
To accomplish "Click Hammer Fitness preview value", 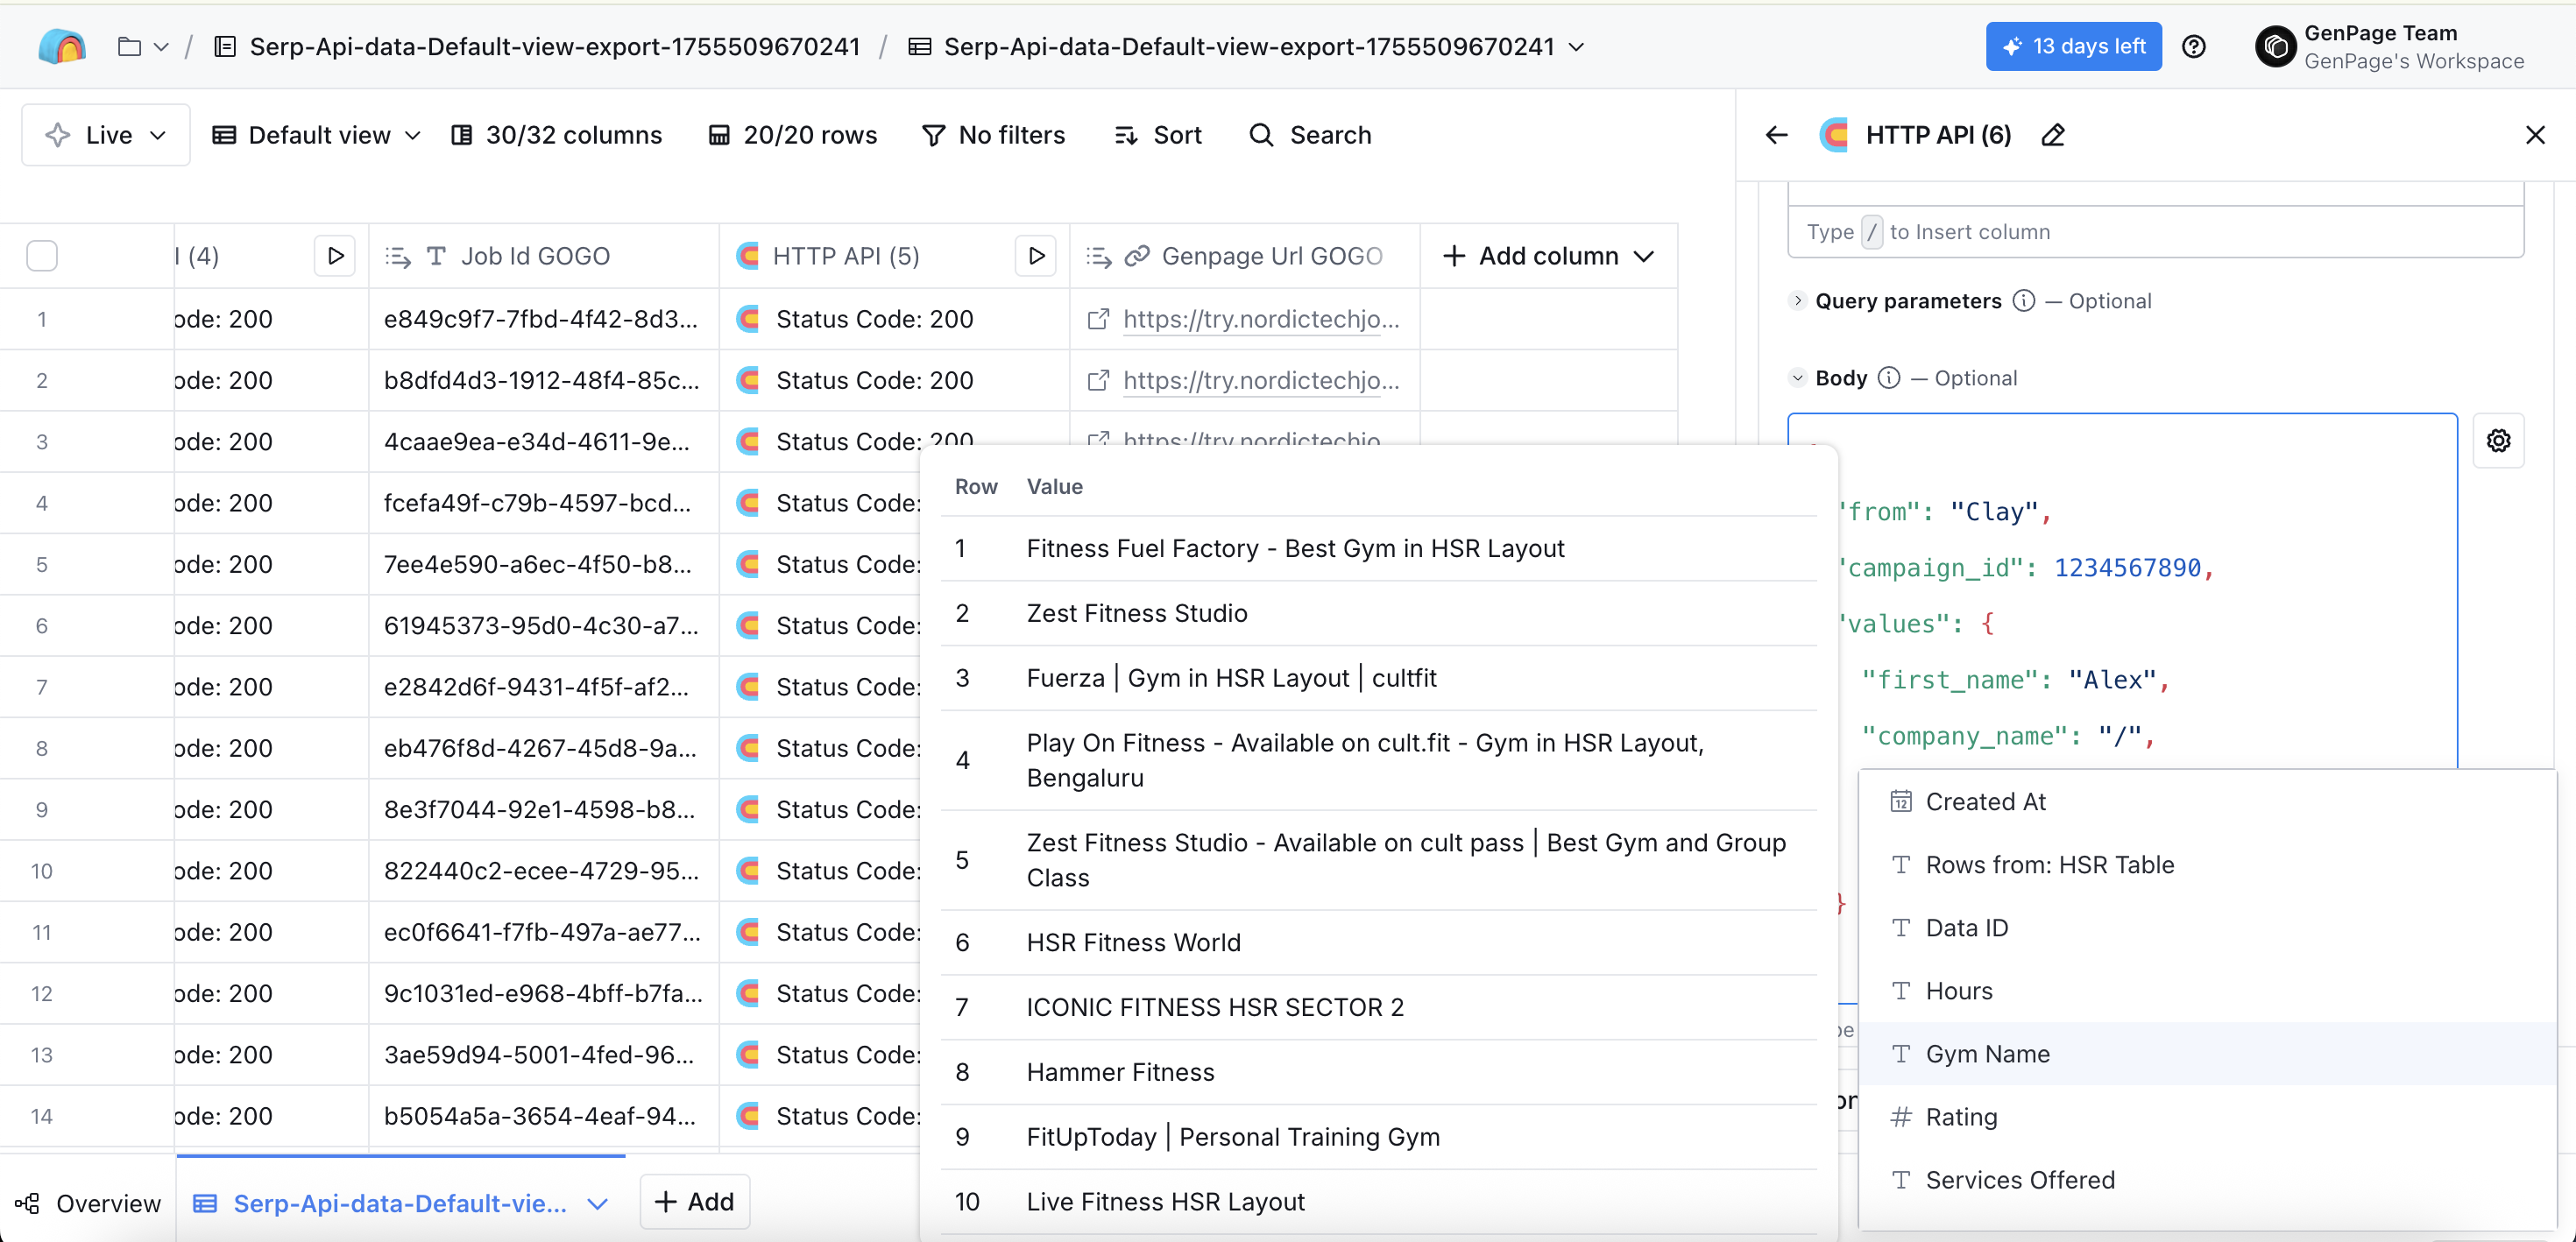I will coord(1120,1072).
